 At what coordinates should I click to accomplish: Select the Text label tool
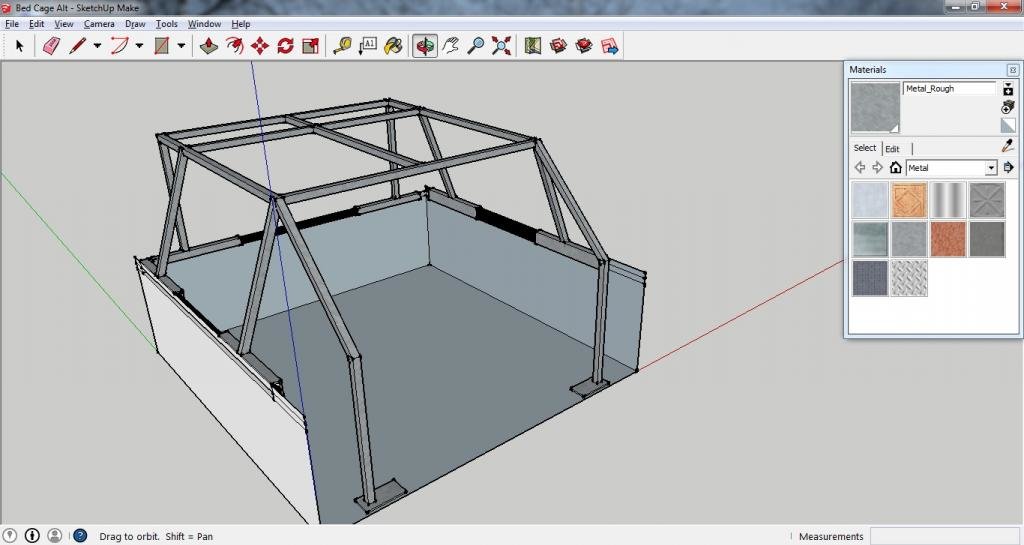368,46
